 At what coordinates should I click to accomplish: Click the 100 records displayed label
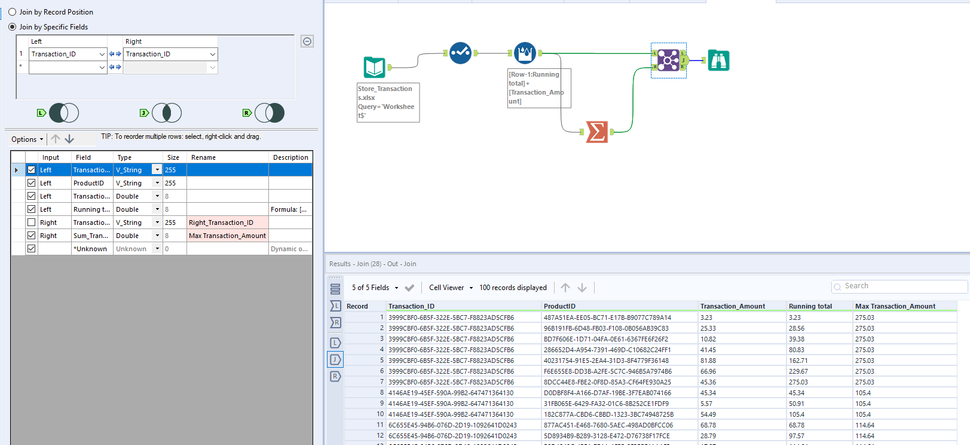tap(513, 288)
